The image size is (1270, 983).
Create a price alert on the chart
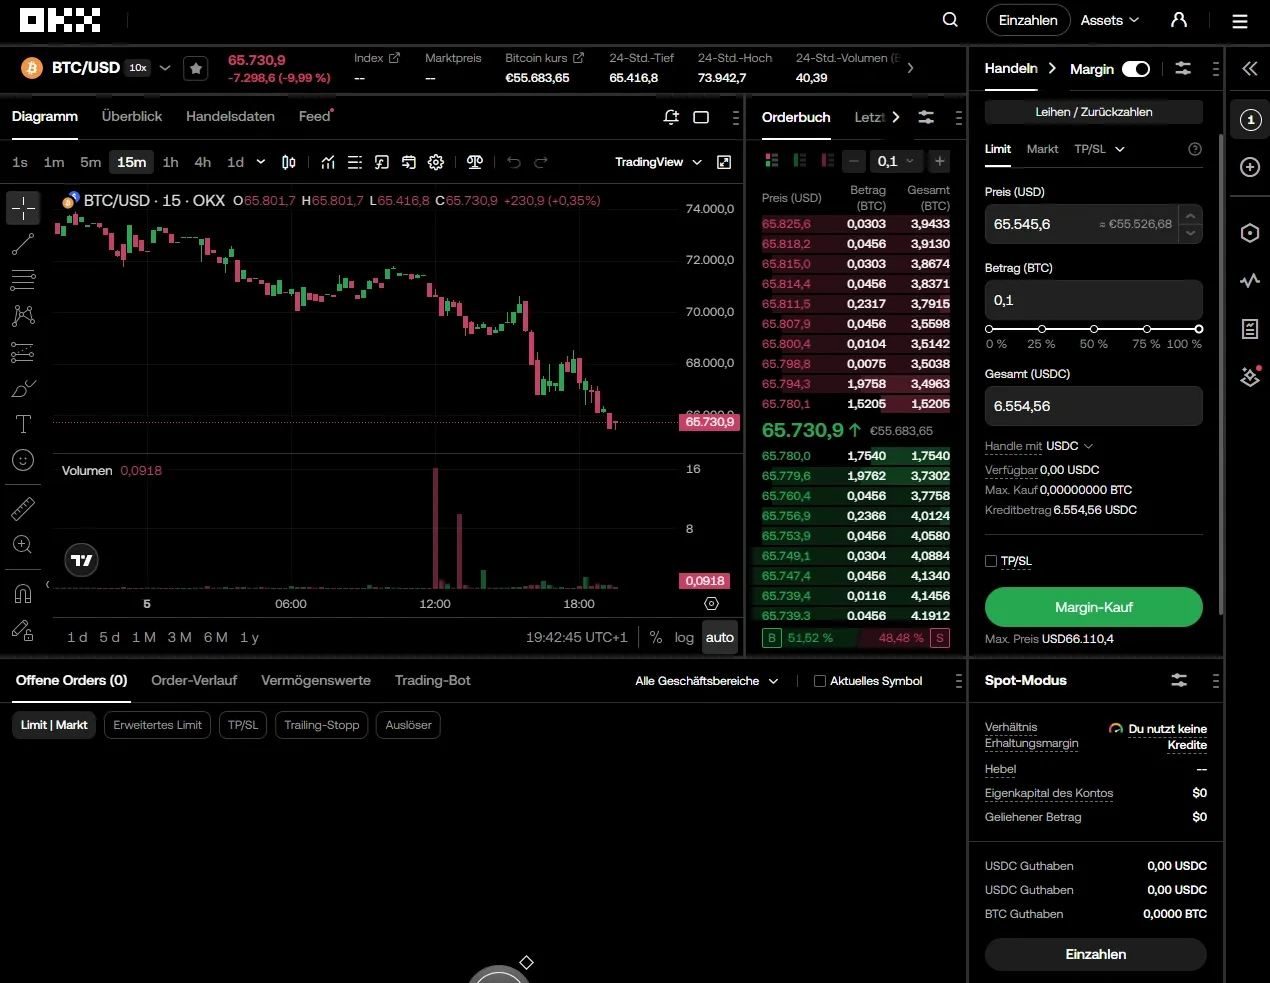(x=671, y=116)
